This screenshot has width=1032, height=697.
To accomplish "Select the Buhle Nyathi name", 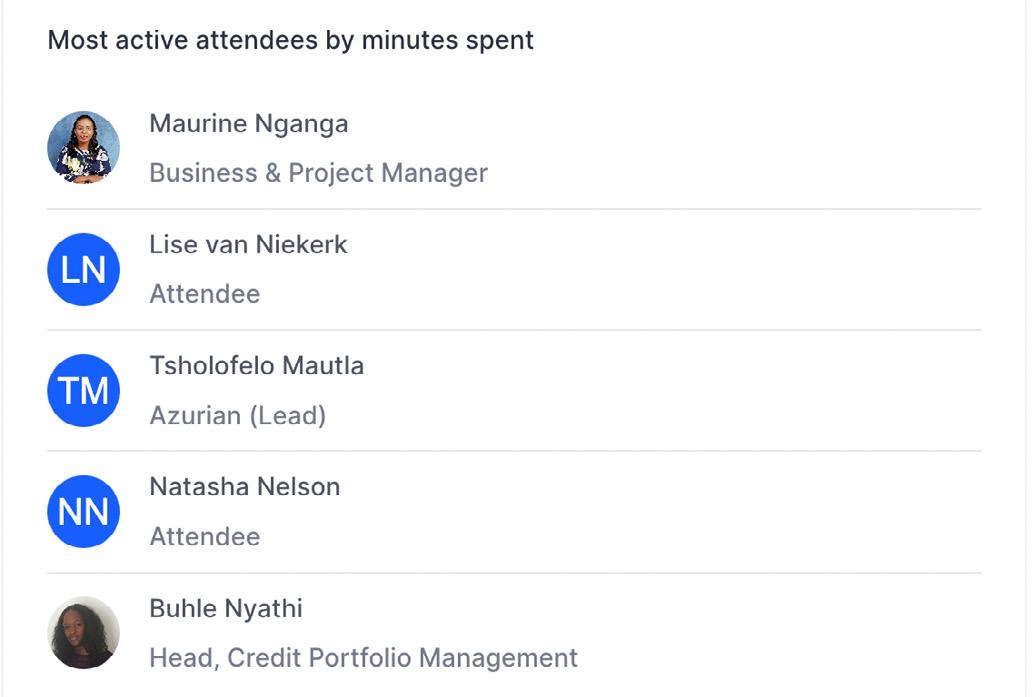I will pos(225,609).
